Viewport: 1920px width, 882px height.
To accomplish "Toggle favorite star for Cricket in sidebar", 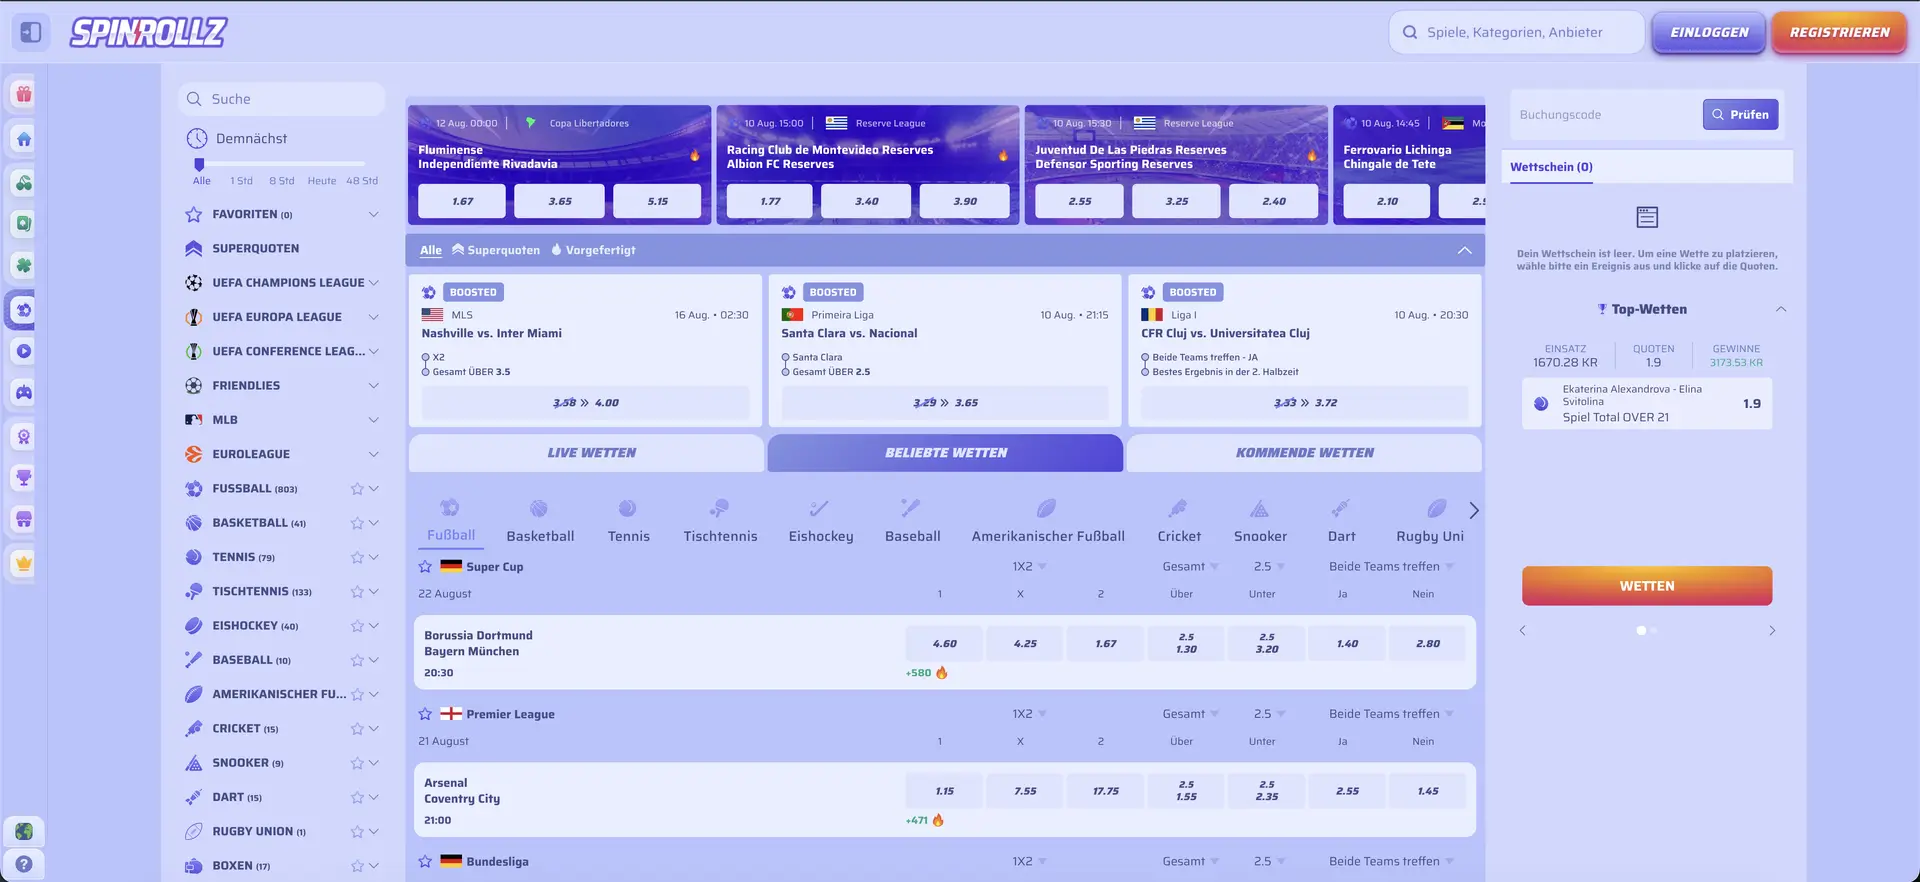I will (x=357, y=729).
